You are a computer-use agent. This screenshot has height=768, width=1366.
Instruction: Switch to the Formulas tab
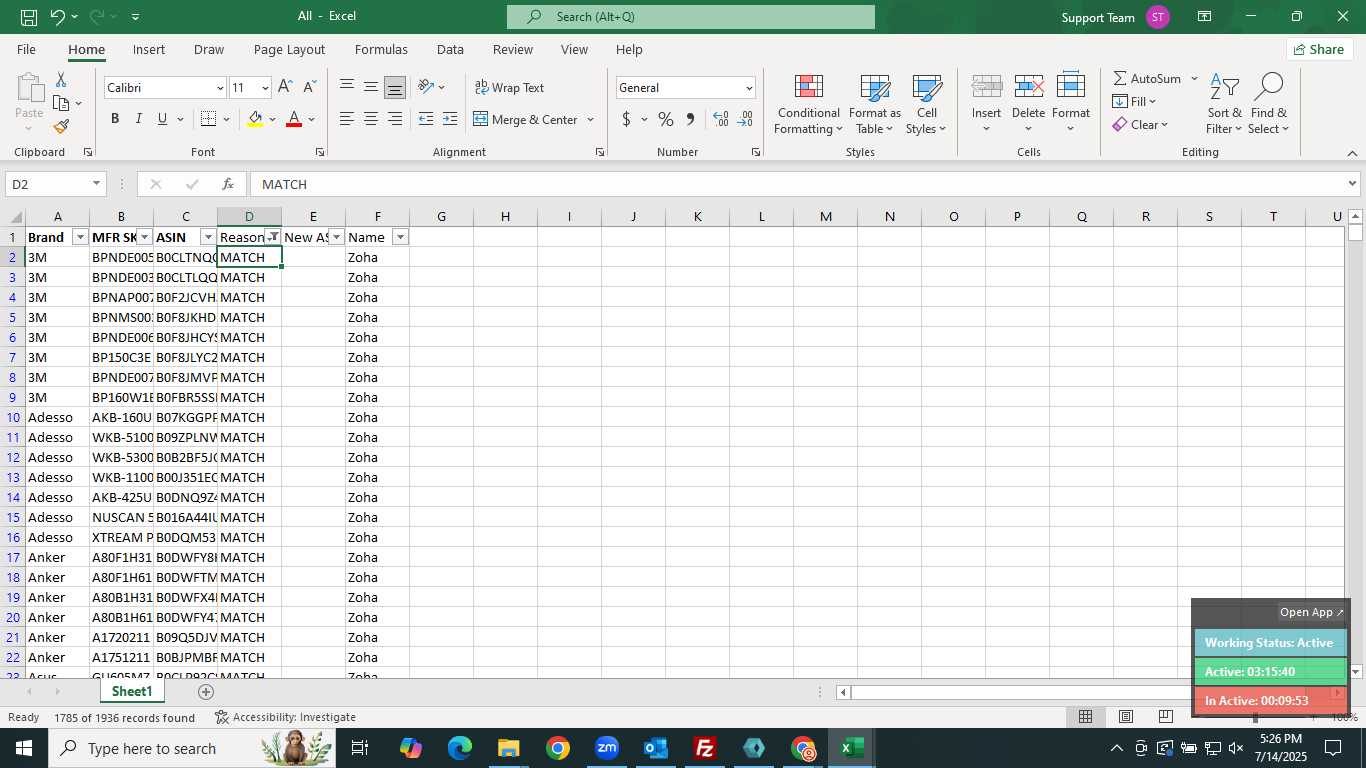coord(381,49)
